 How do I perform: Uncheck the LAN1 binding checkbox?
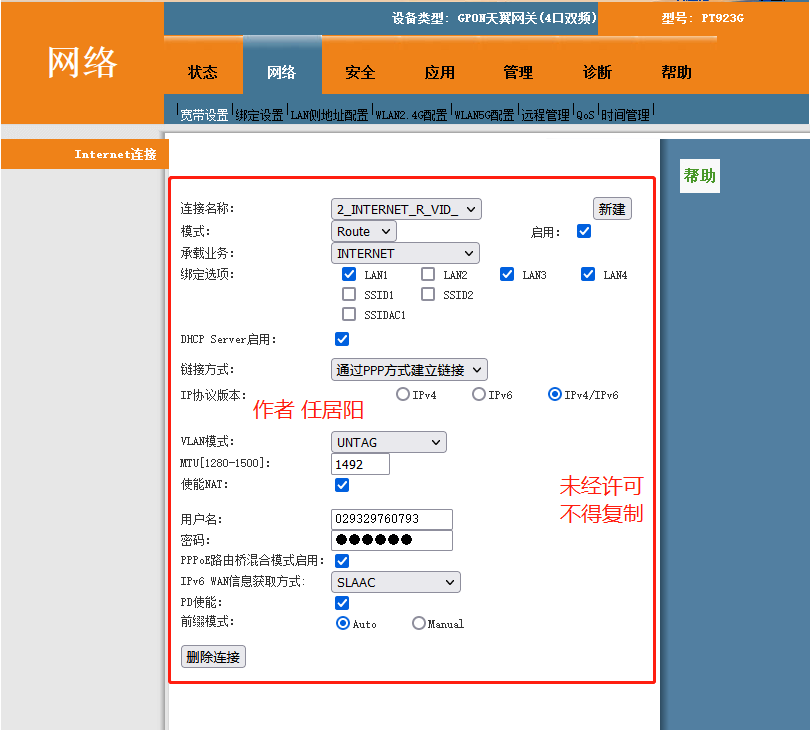349,274
